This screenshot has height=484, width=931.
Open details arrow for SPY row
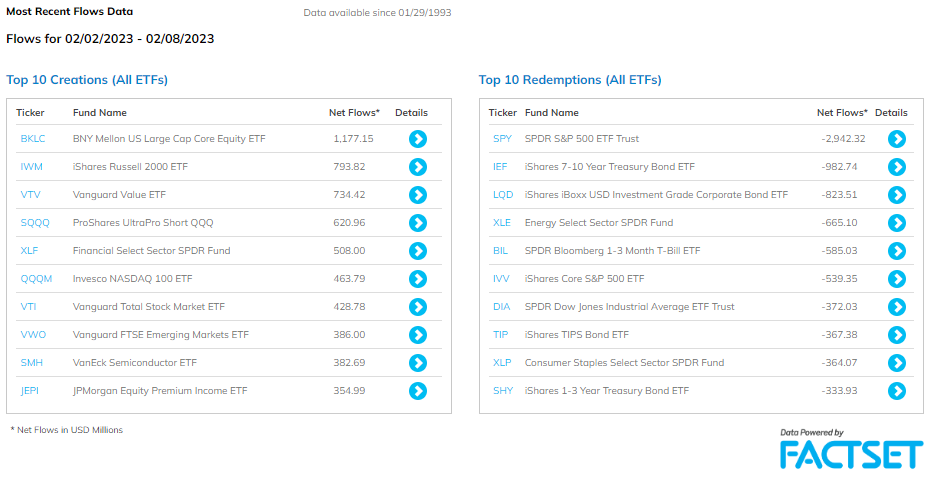897,139
